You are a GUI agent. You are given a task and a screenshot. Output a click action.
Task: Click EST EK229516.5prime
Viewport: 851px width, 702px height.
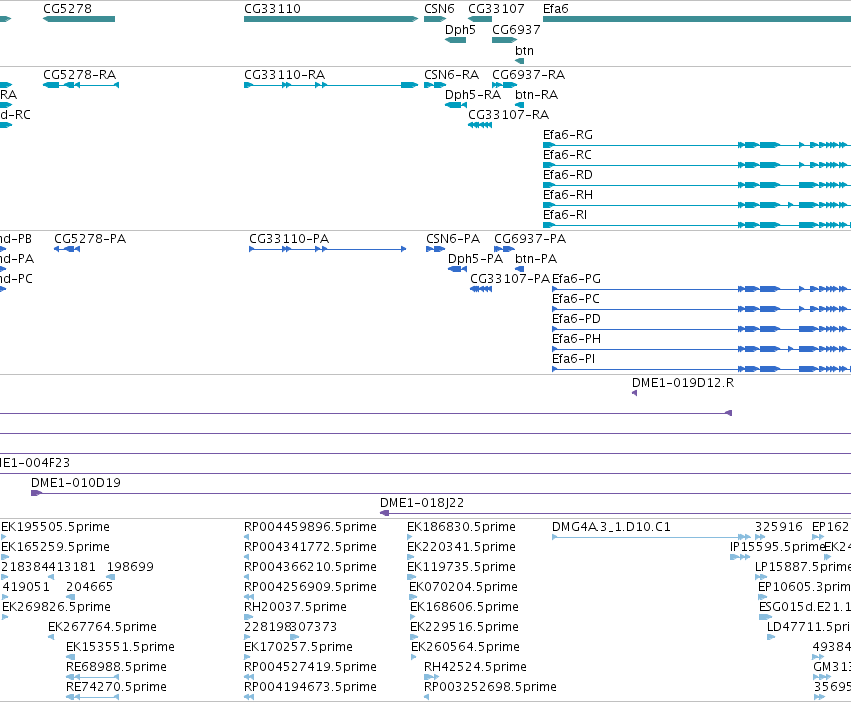point(465,627)
